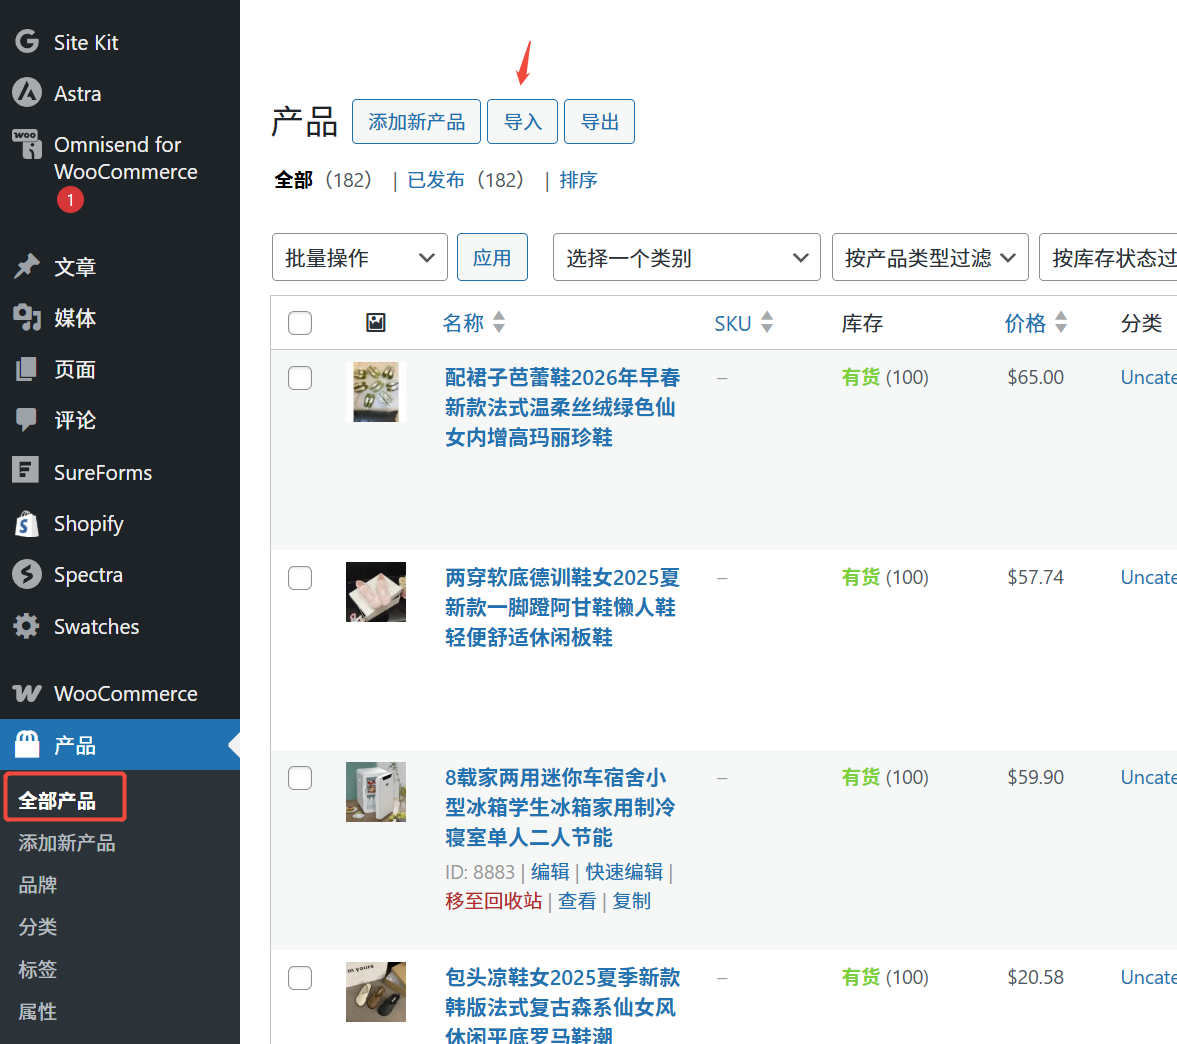Click 移至回收站 for the mini fridge
The height and width of the screenshot is (1044, 1177).
coord(494,901)
